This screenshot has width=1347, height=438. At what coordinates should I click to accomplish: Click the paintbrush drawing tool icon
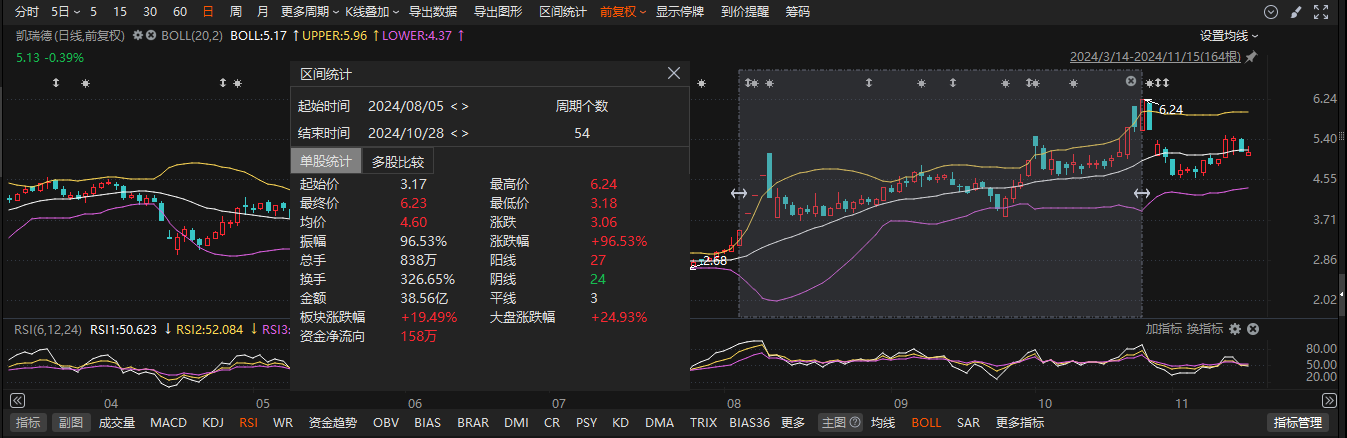tap(1296, 12)
